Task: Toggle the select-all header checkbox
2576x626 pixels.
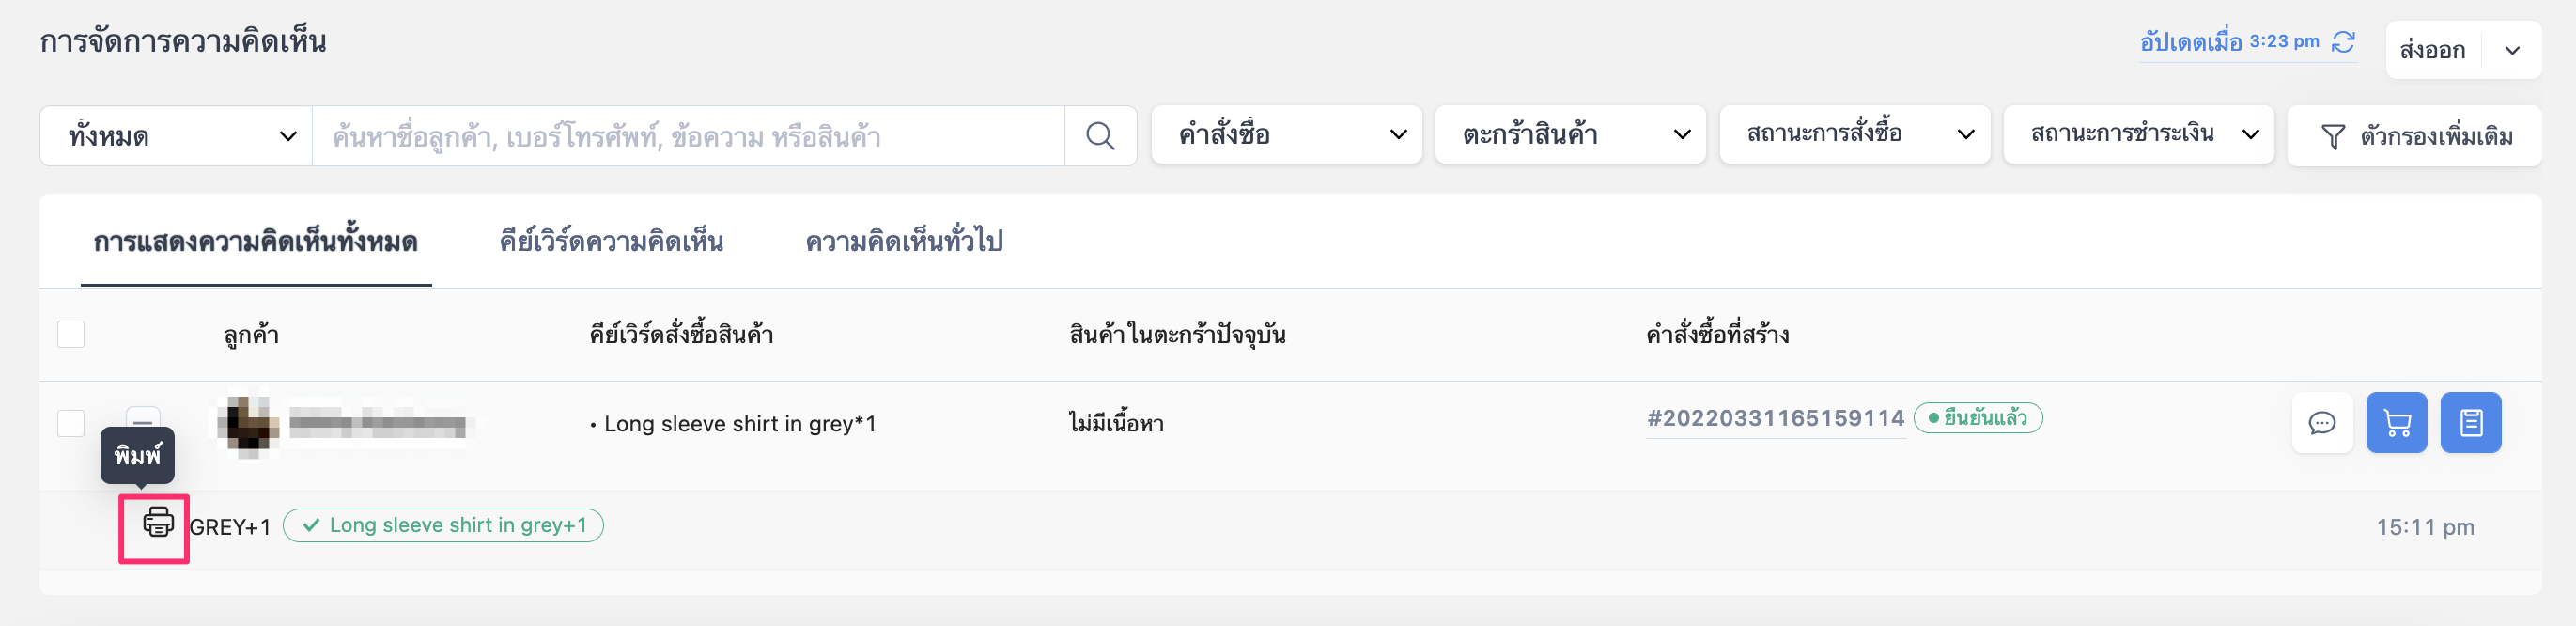Action: (x=71, y=334)
